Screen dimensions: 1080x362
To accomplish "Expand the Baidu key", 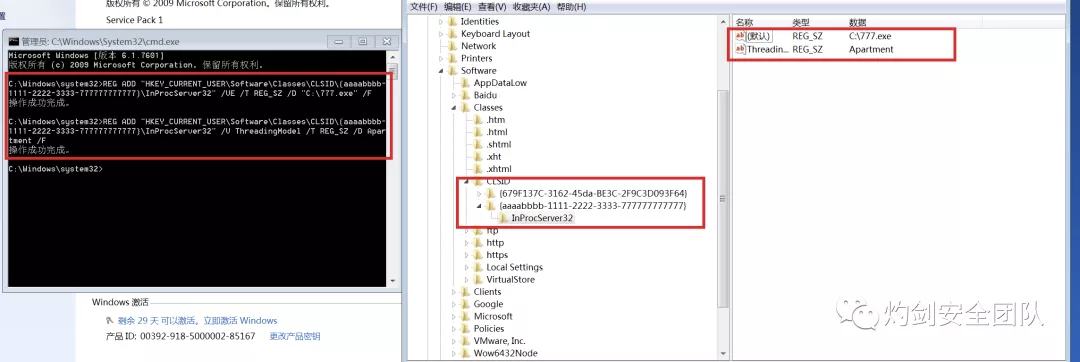I will click(454, 95).
